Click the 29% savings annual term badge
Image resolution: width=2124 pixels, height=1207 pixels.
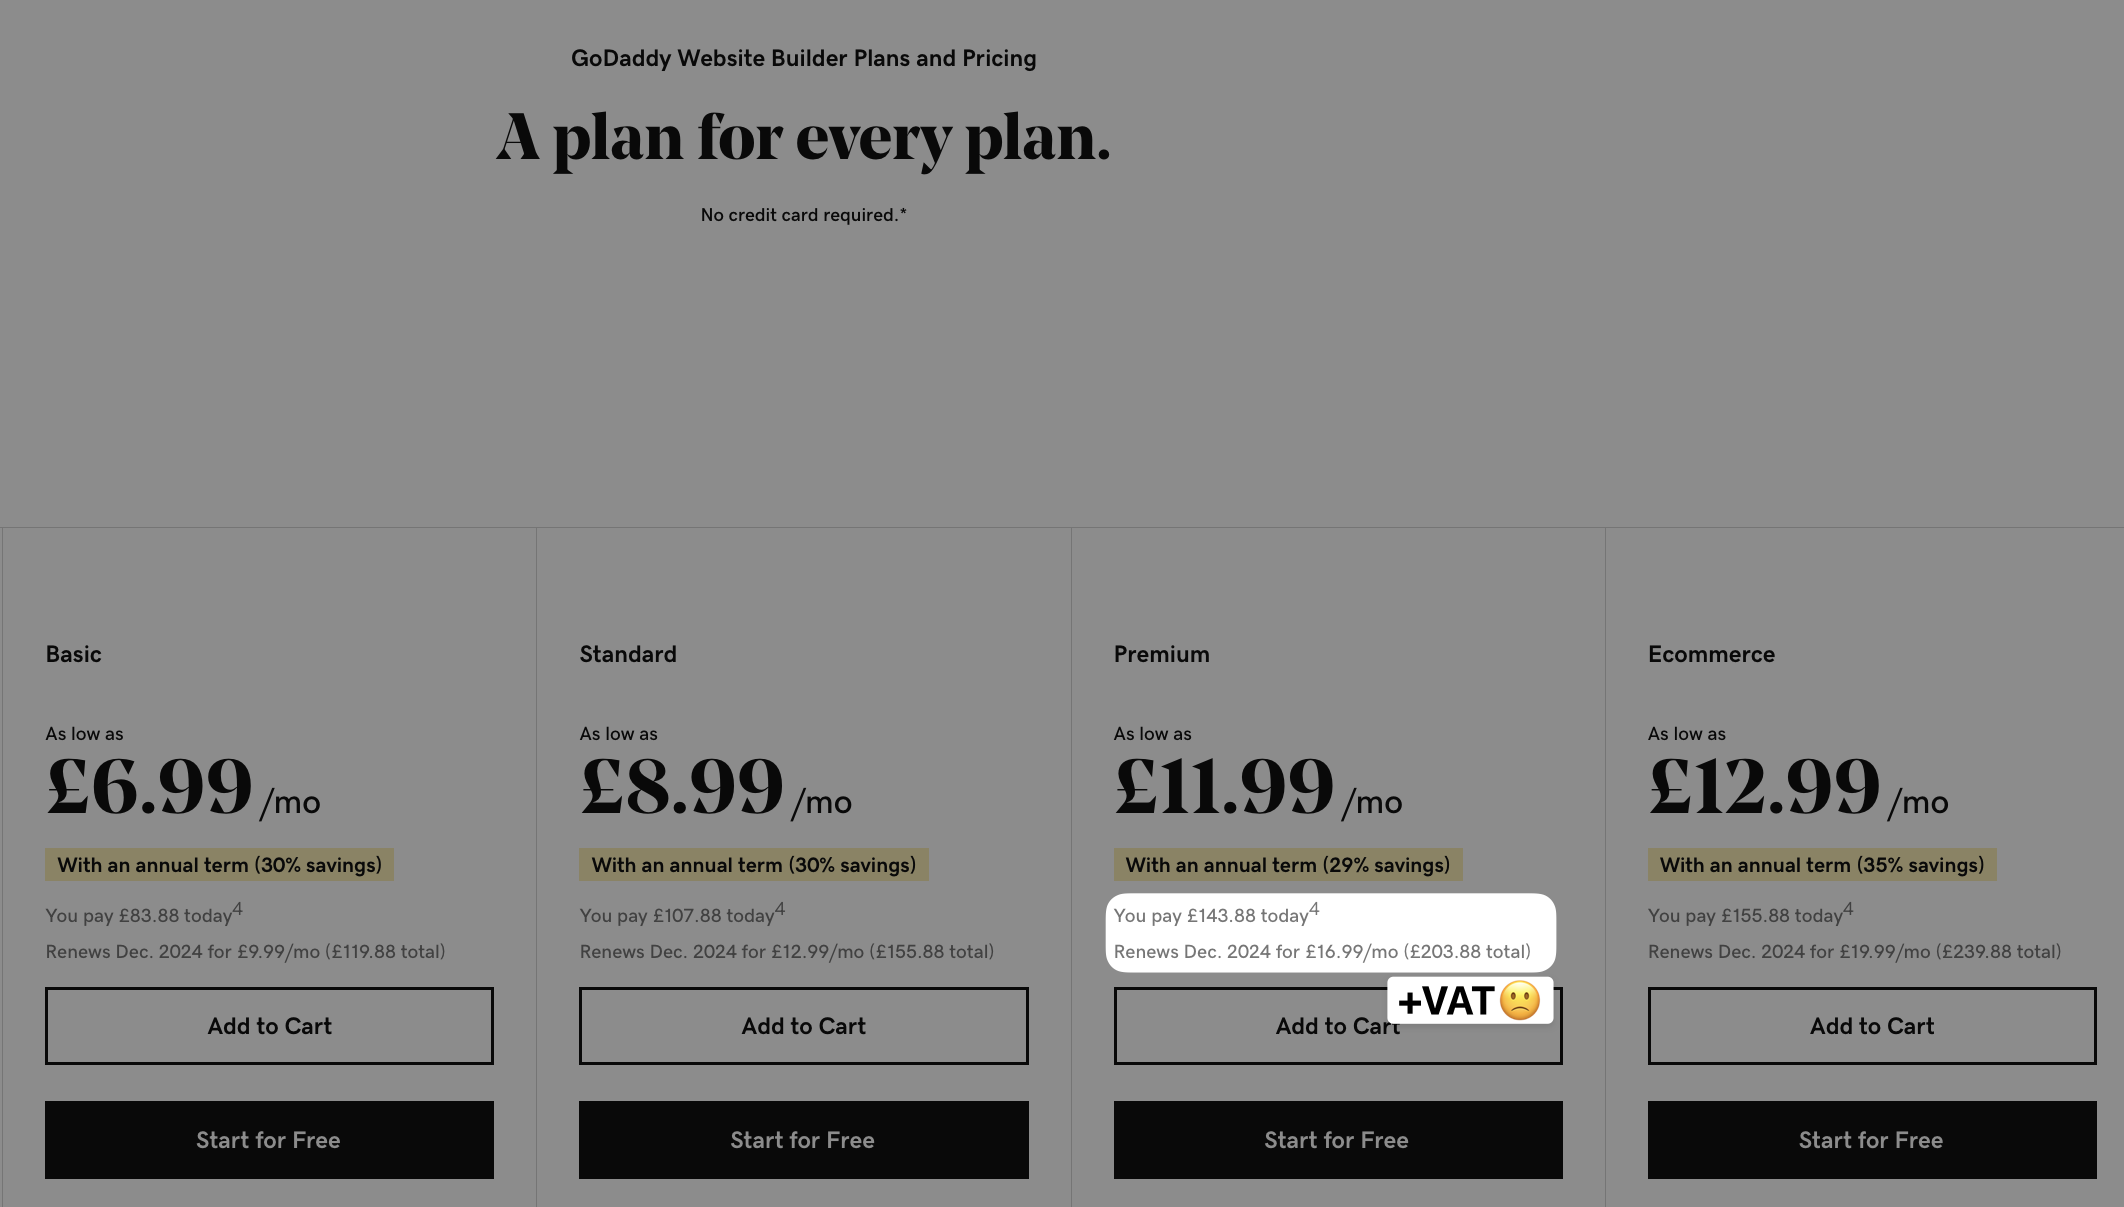coord(1287,865)
